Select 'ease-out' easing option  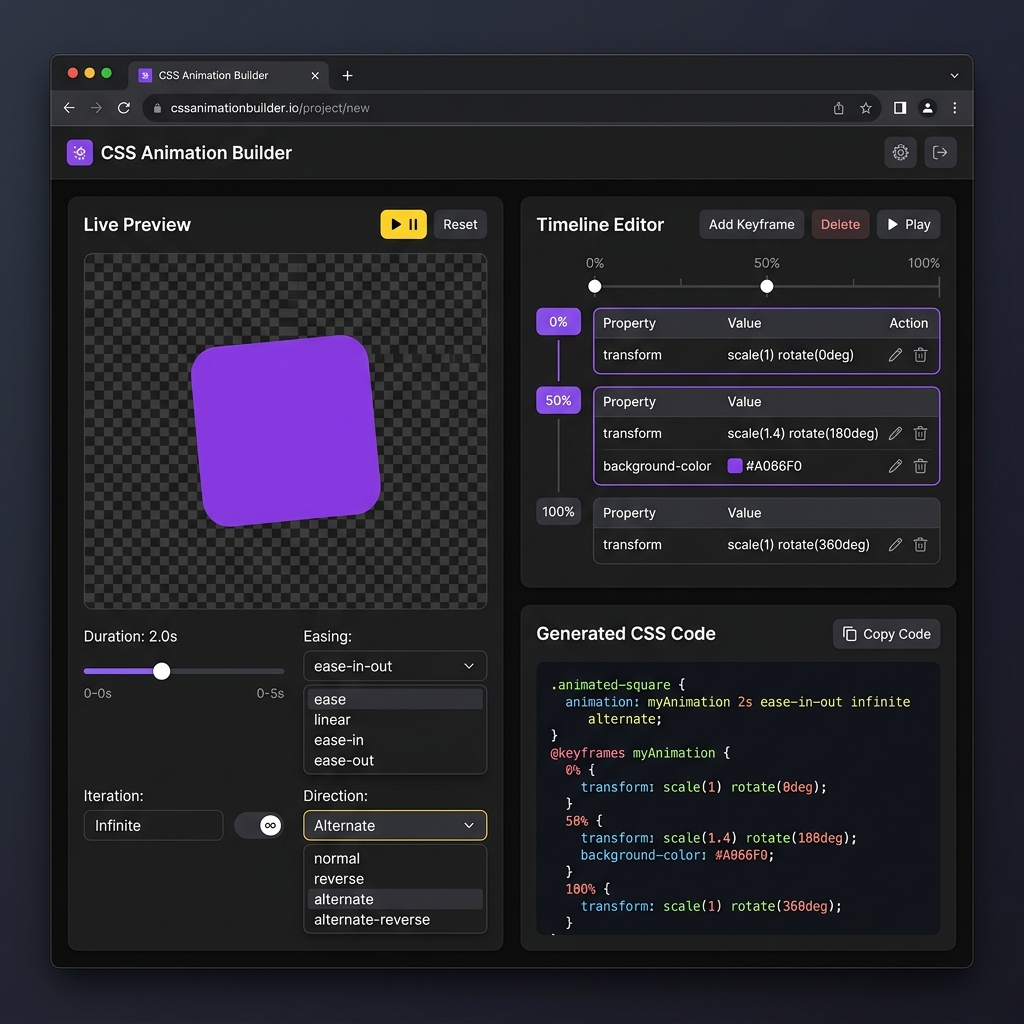click(394, 760)
